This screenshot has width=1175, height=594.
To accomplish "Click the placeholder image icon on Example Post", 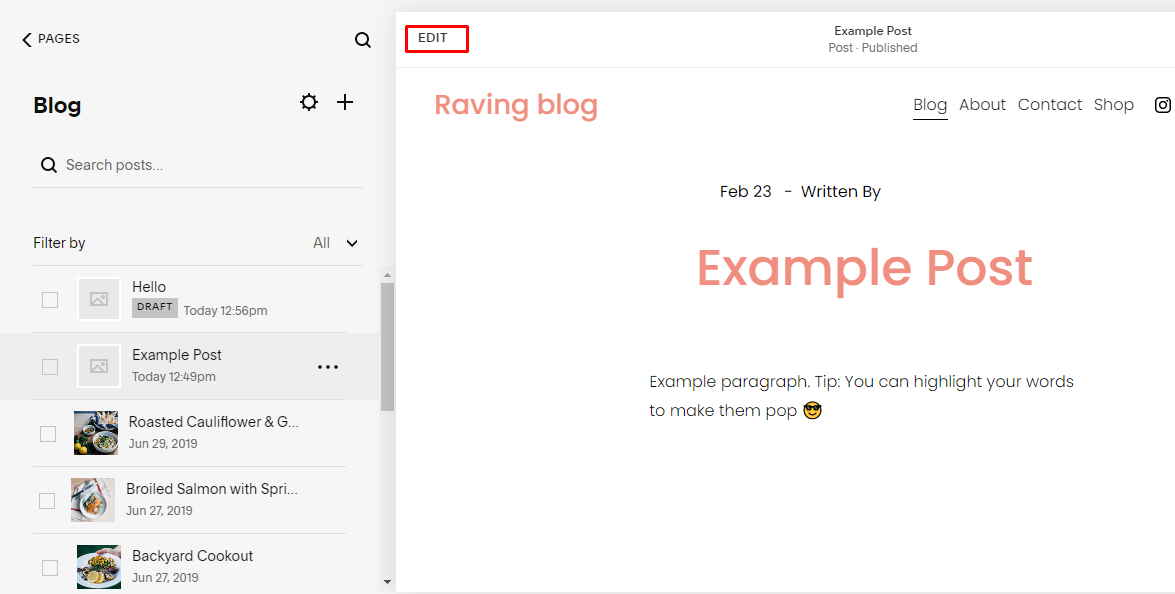I will tap(98, 366).
